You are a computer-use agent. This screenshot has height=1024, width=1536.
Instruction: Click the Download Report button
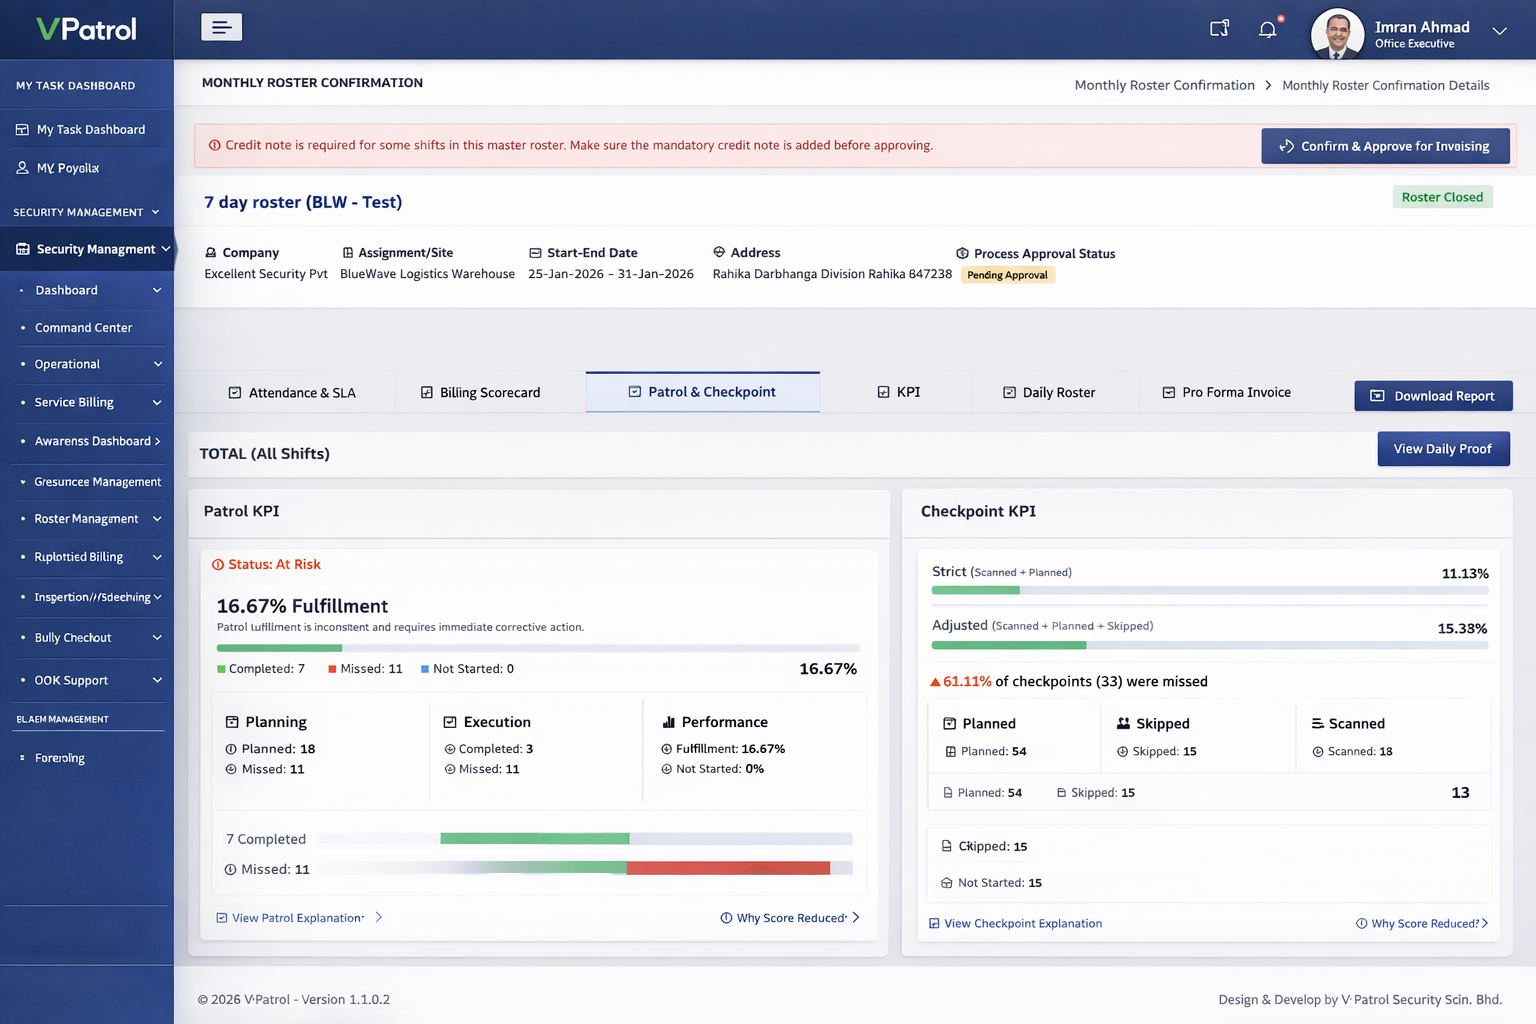(1432, 396)
